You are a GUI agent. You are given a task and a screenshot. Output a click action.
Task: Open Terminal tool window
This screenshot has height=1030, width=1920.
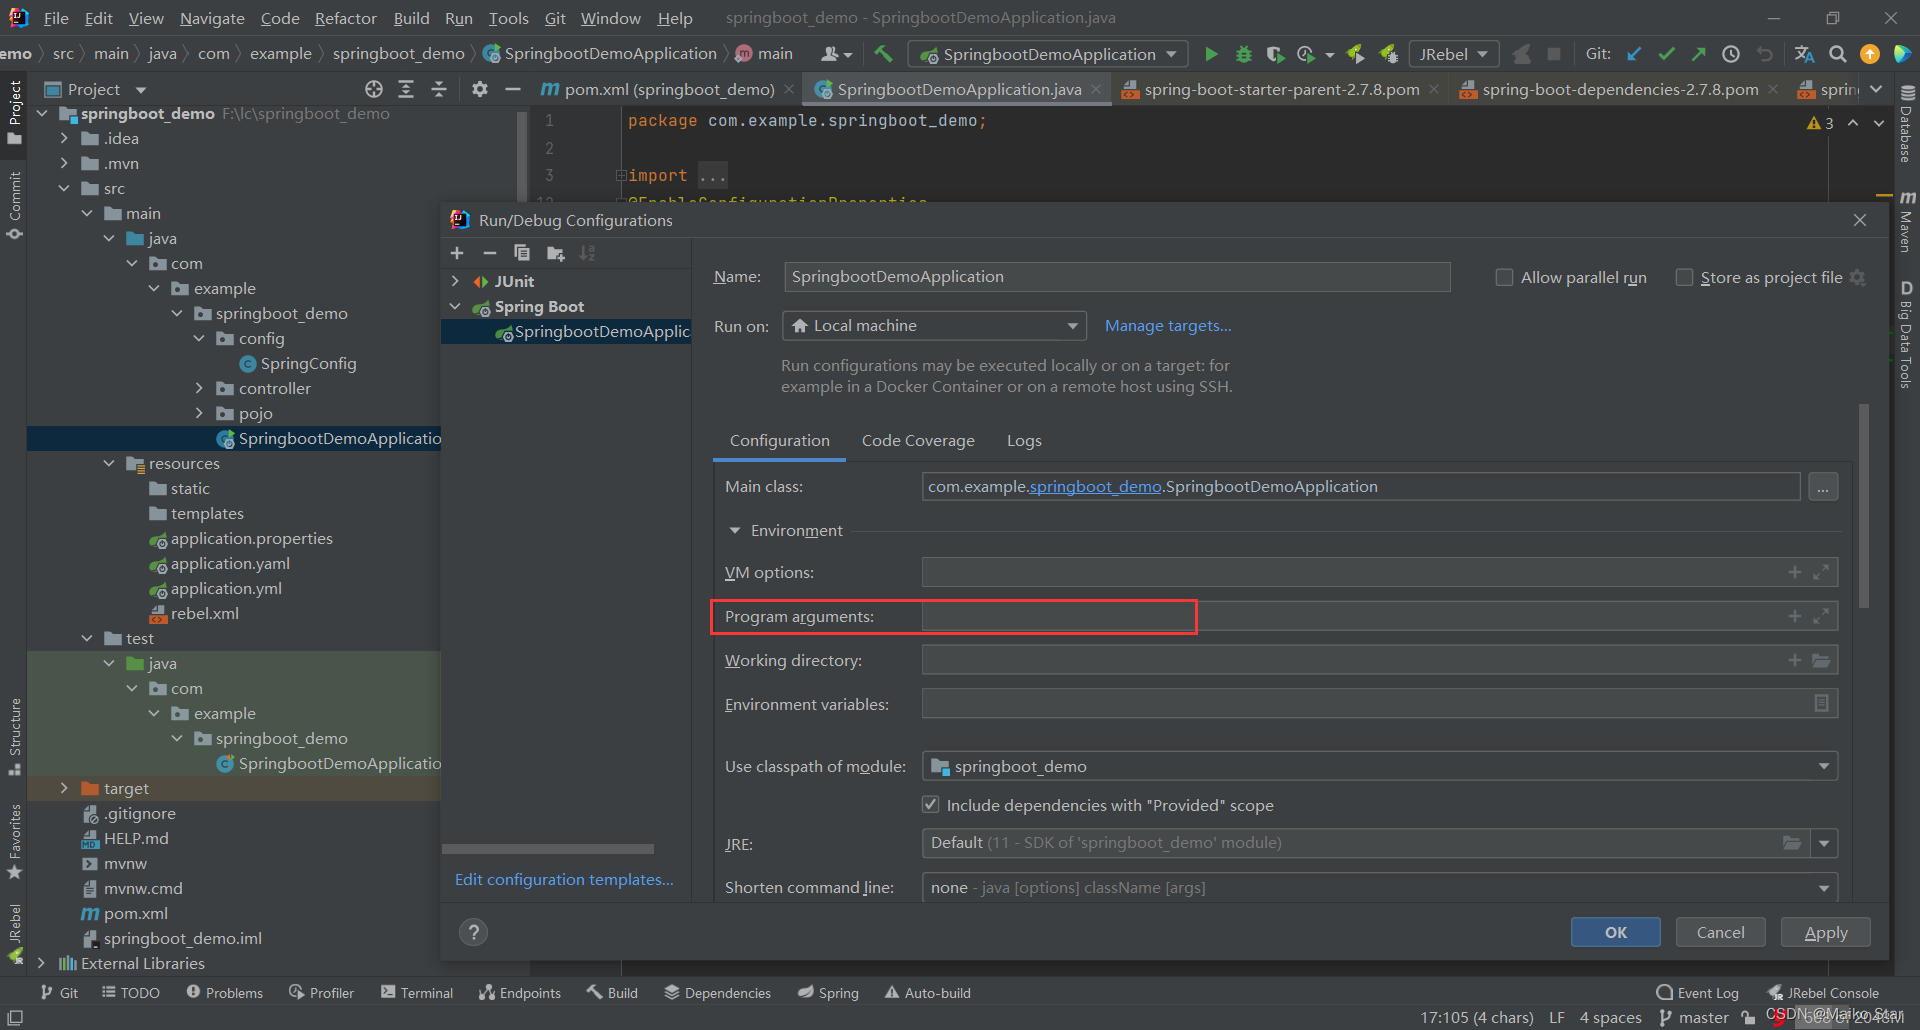pos(417,993)
